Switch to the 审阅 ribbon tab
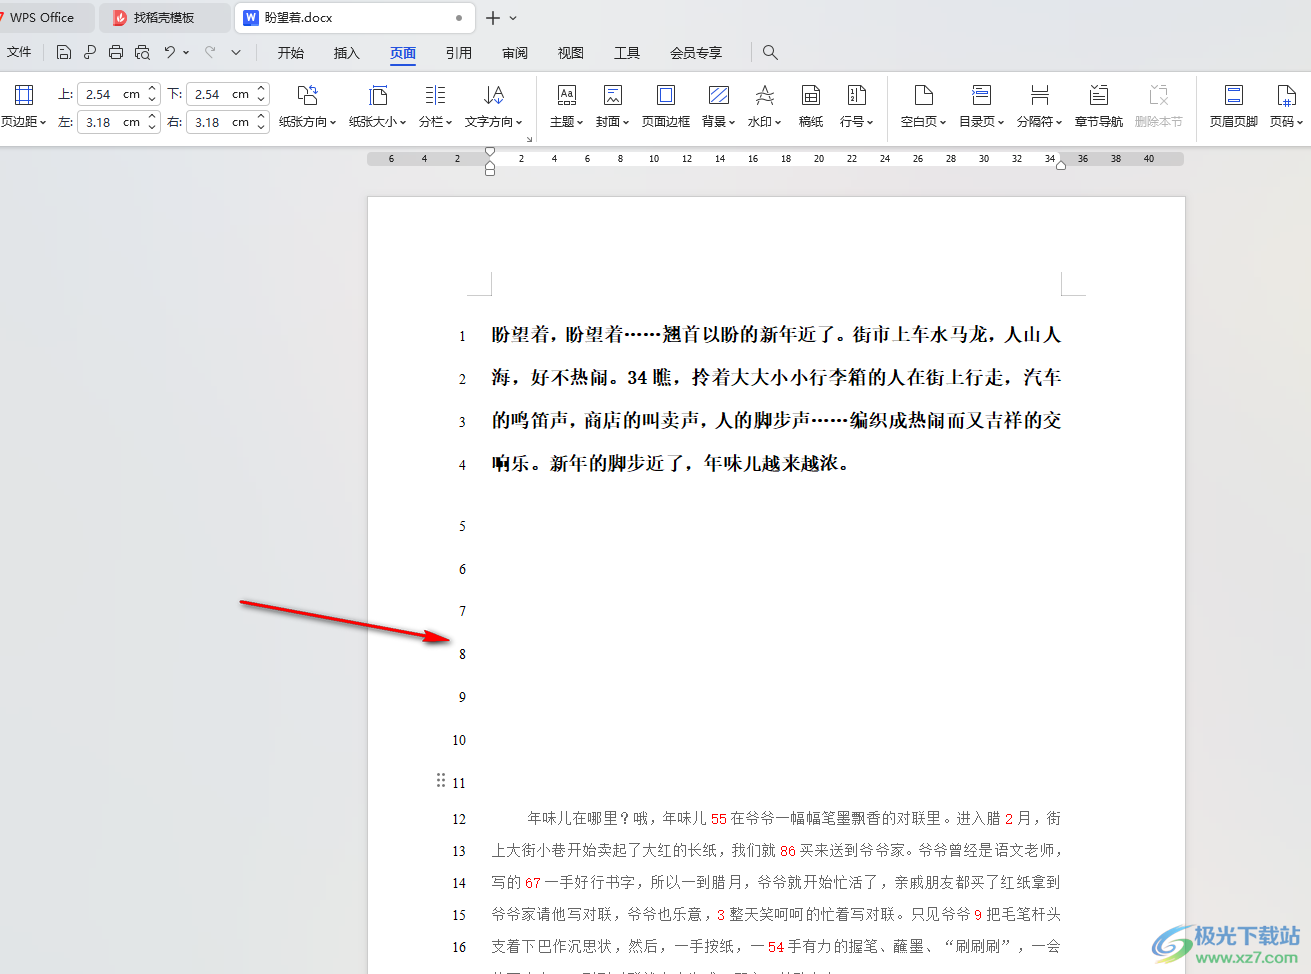 pos(515,53)
